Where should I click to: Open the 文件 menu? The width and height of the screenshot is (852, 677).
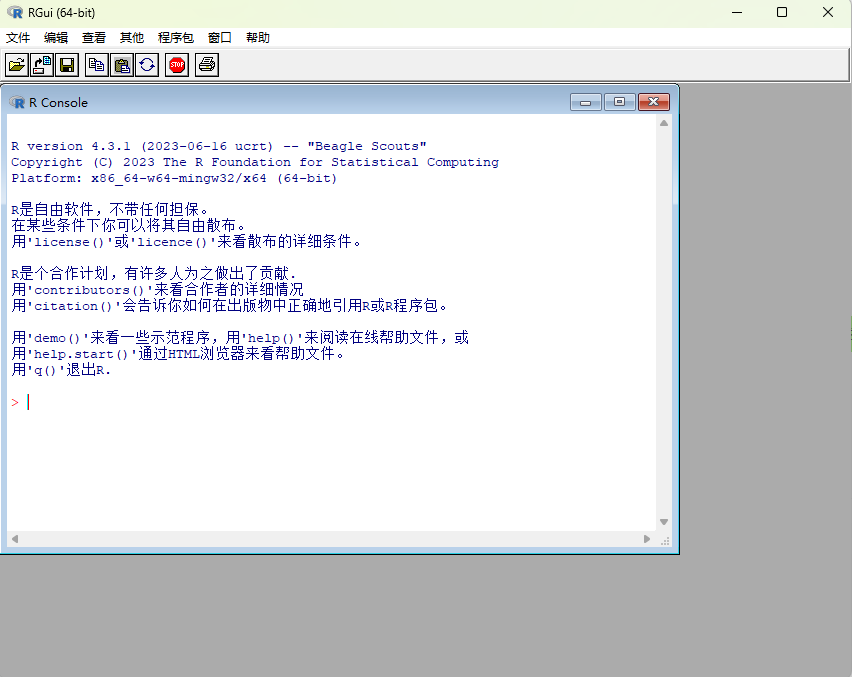pyautogui.click(x=18, y=37)
